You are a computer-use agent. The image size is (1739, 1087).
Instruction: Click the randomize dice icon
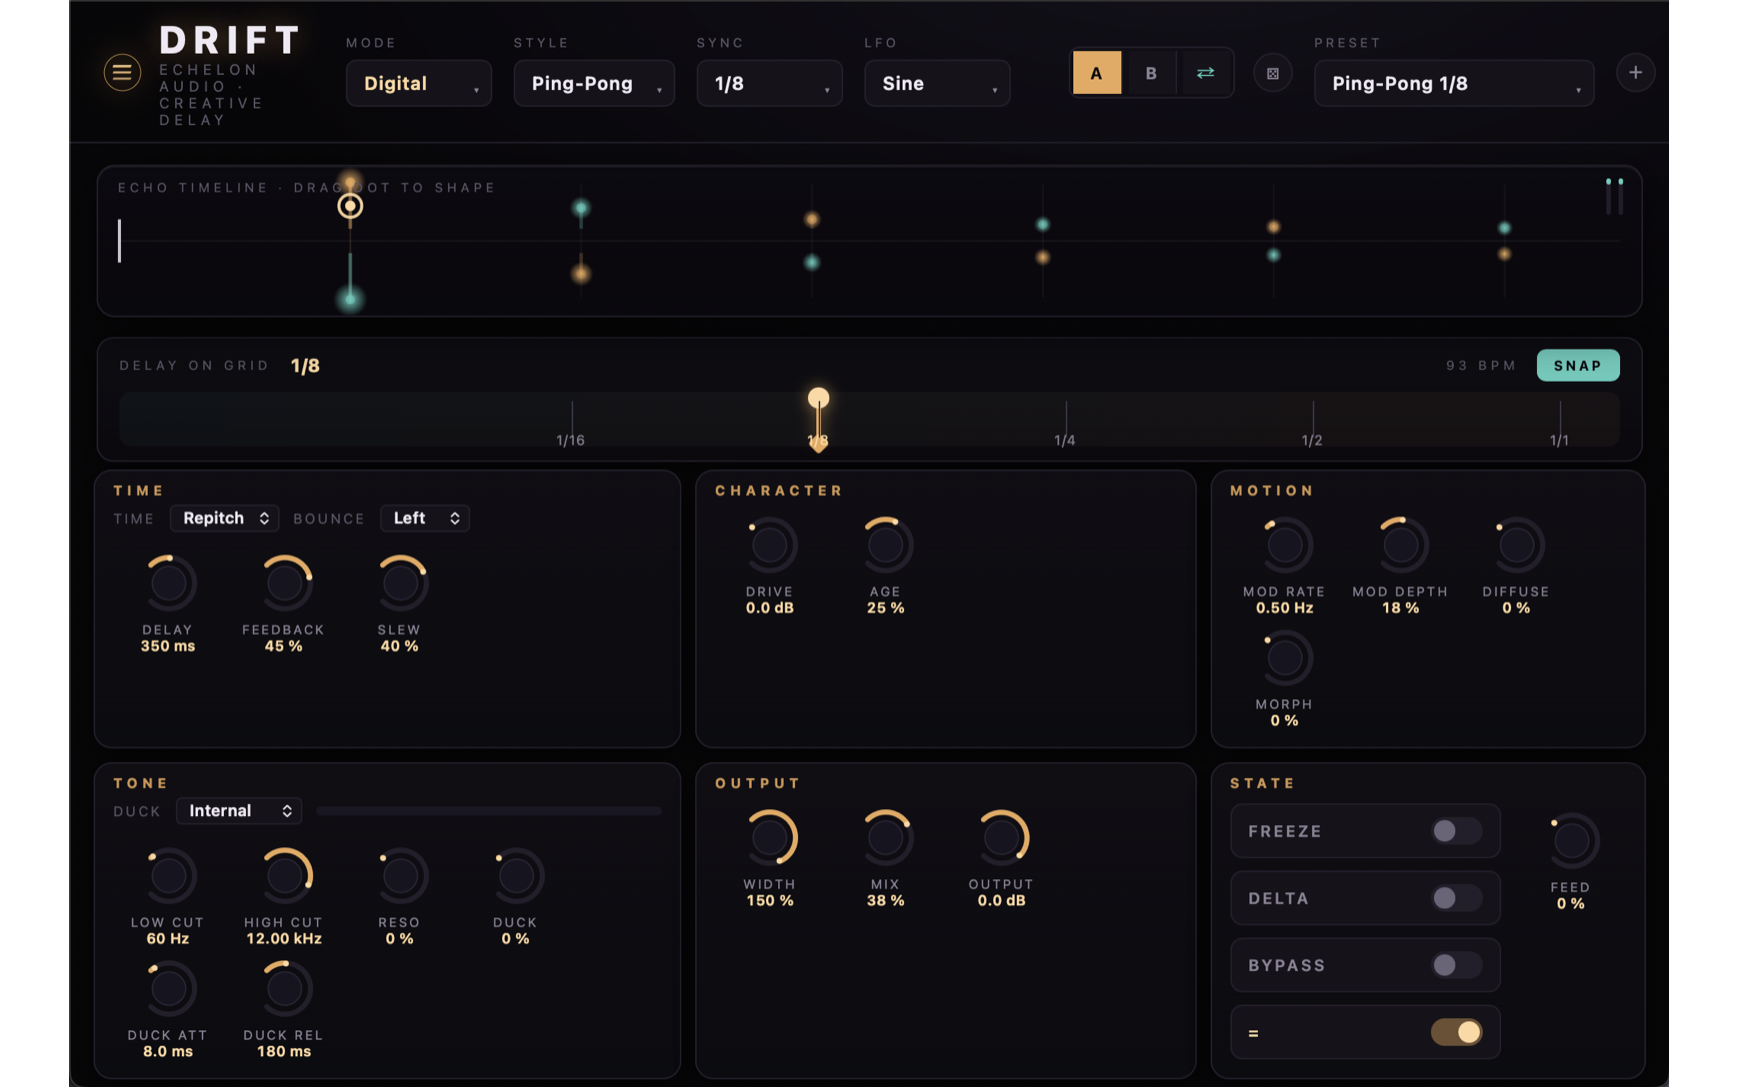[x=1272, y=73]
